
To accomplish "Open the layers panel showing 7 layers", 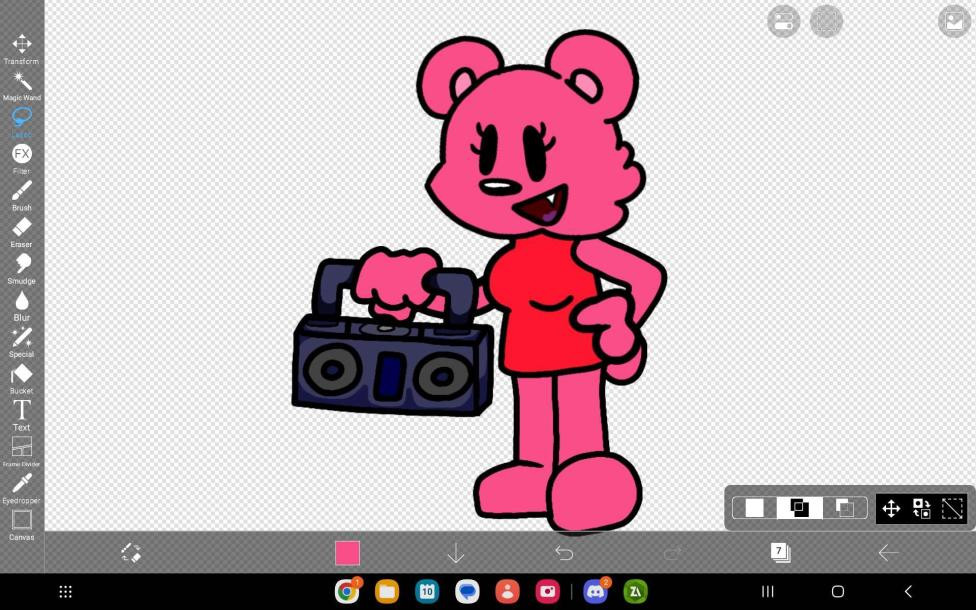I will tap(780, 552).
